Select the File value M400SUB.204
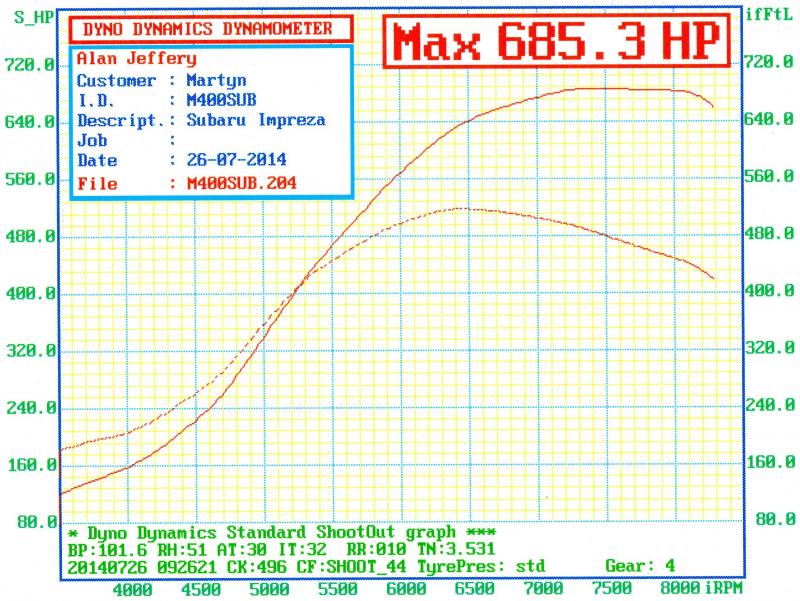This screenshot has height=601, width=800. [234, 183]
